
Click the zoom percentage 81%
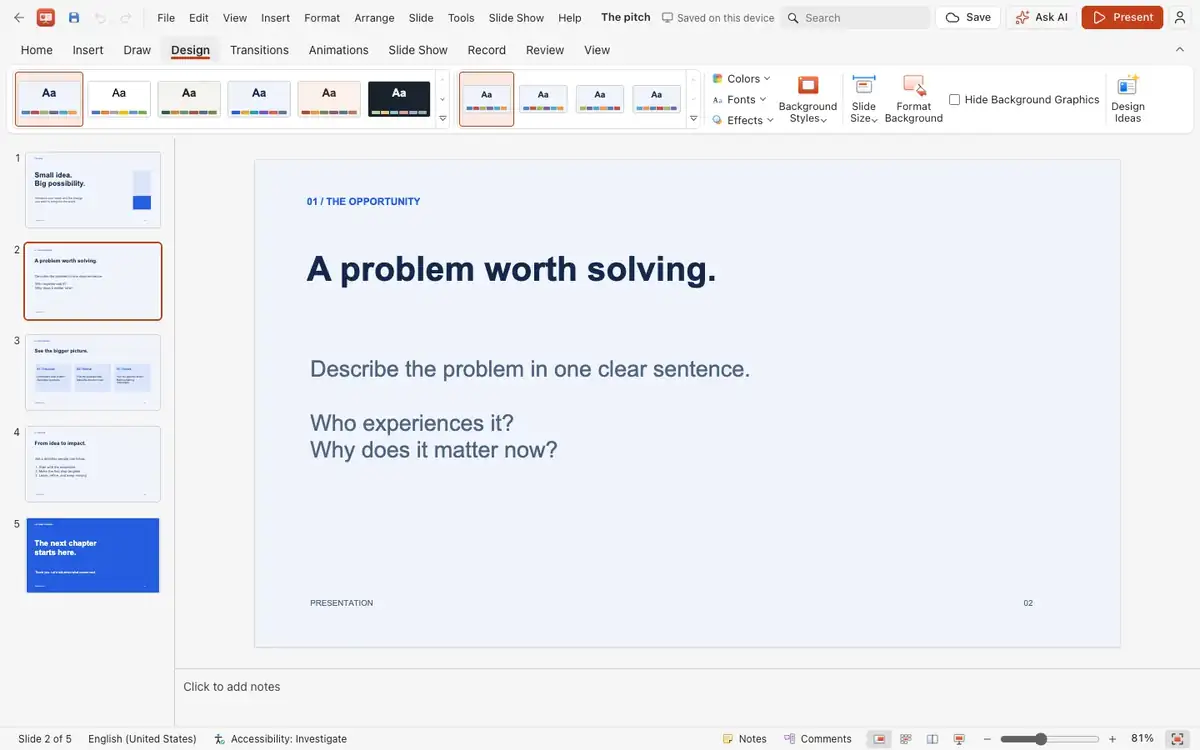pyautogui.click(x=1143, y=739)
